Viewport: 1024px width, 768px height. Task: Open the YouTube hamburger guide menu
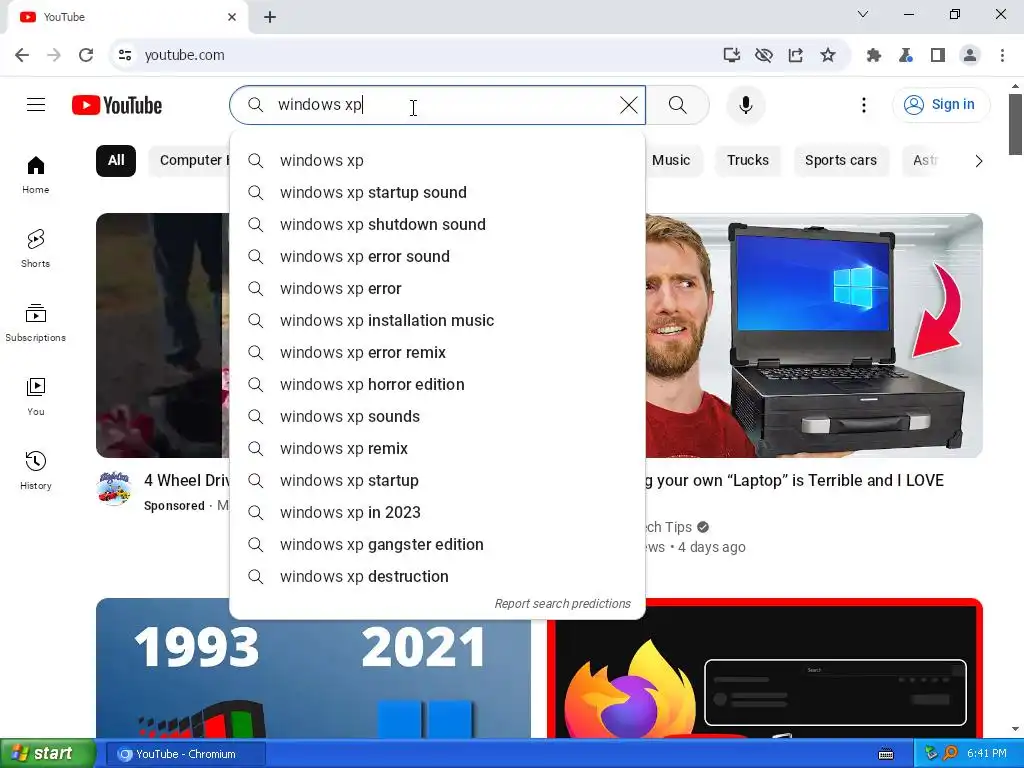point(36,104)
